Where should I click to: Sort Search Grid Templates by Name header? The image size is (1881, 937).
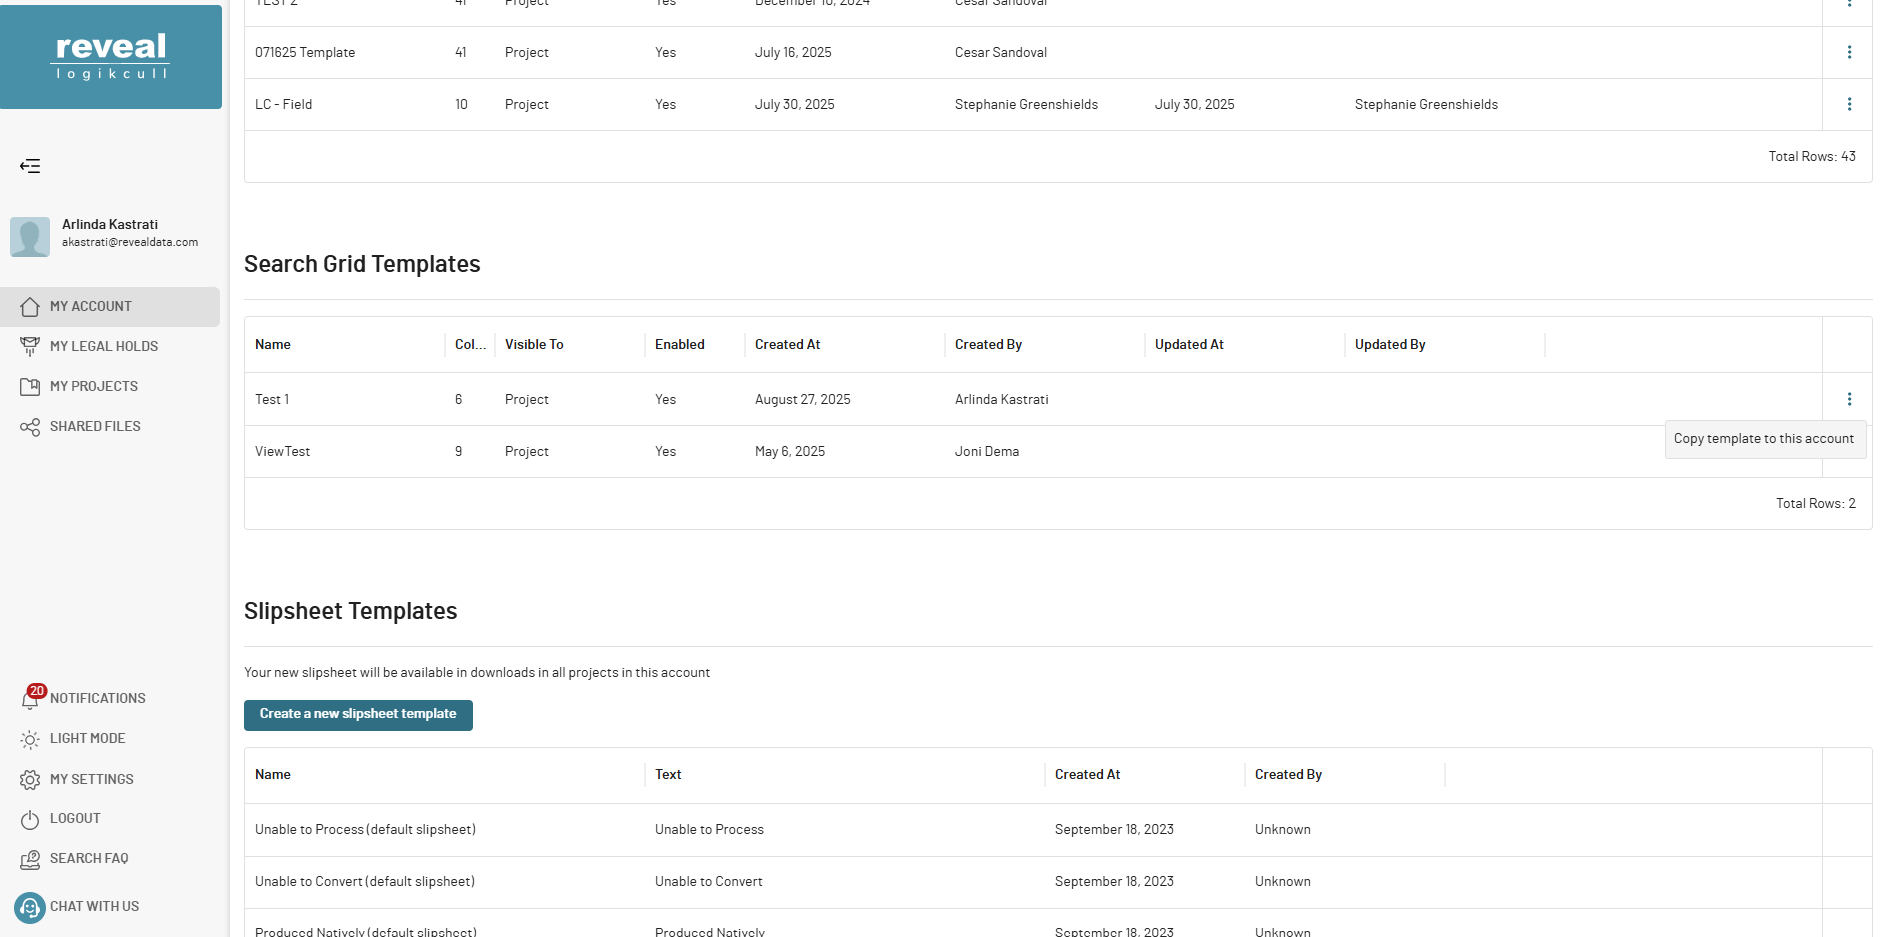(273, 345)
